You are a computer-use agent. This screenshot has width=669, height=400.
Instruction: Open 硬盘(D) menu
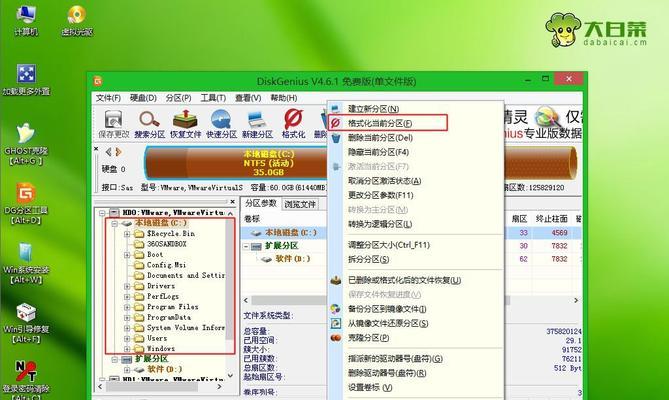coord(143,98)
